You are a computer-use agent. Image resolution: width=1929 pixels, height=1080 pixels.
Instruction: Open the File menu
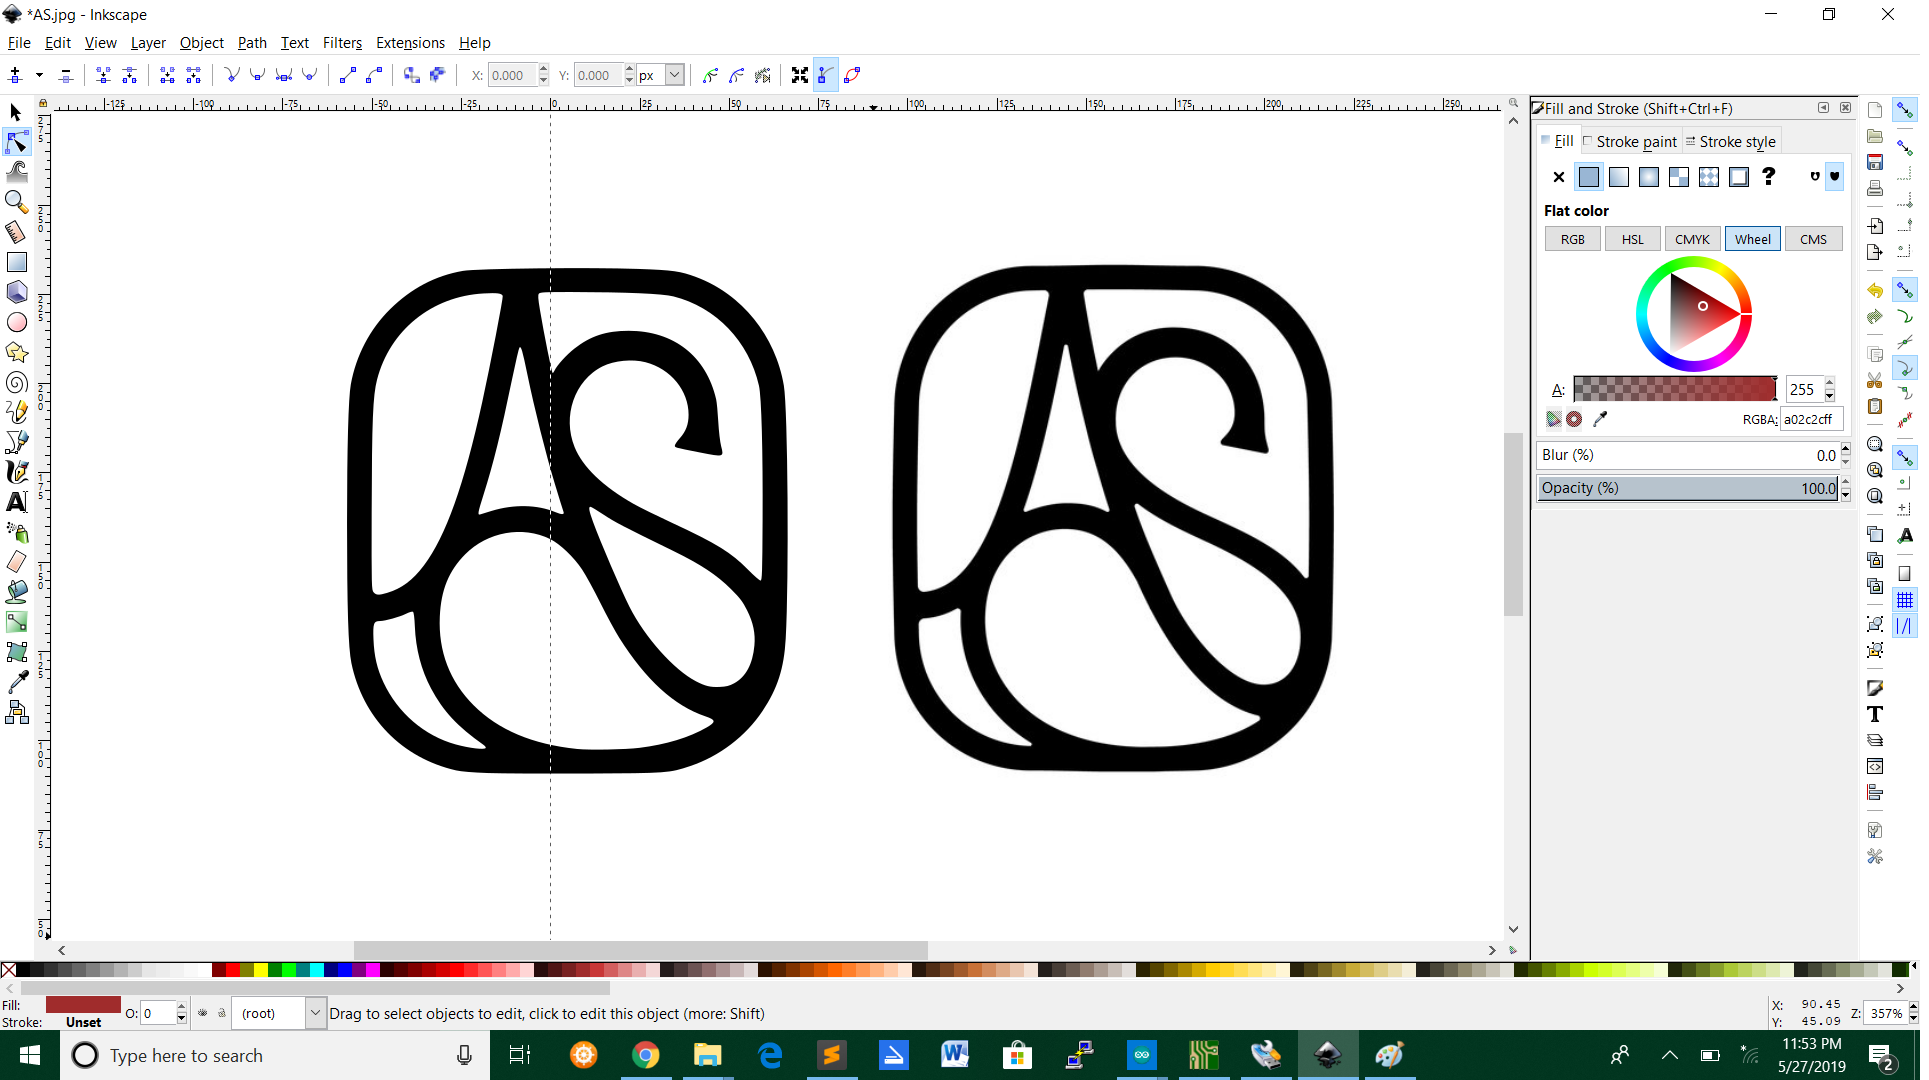19,42
